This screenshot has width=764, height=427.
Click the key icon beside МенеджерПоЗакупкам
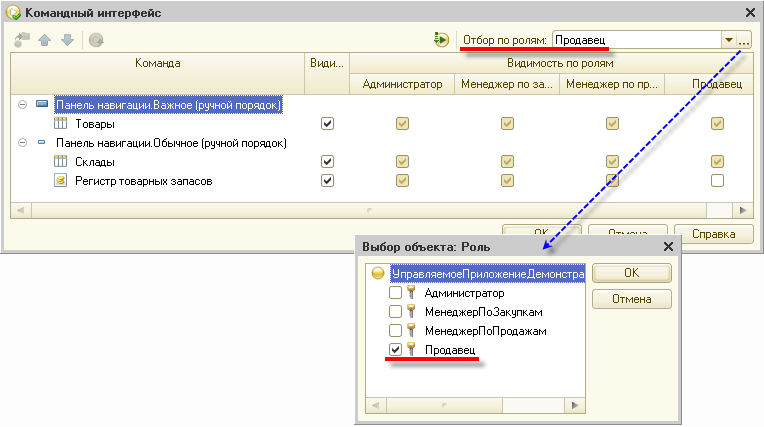pos(411,311)
